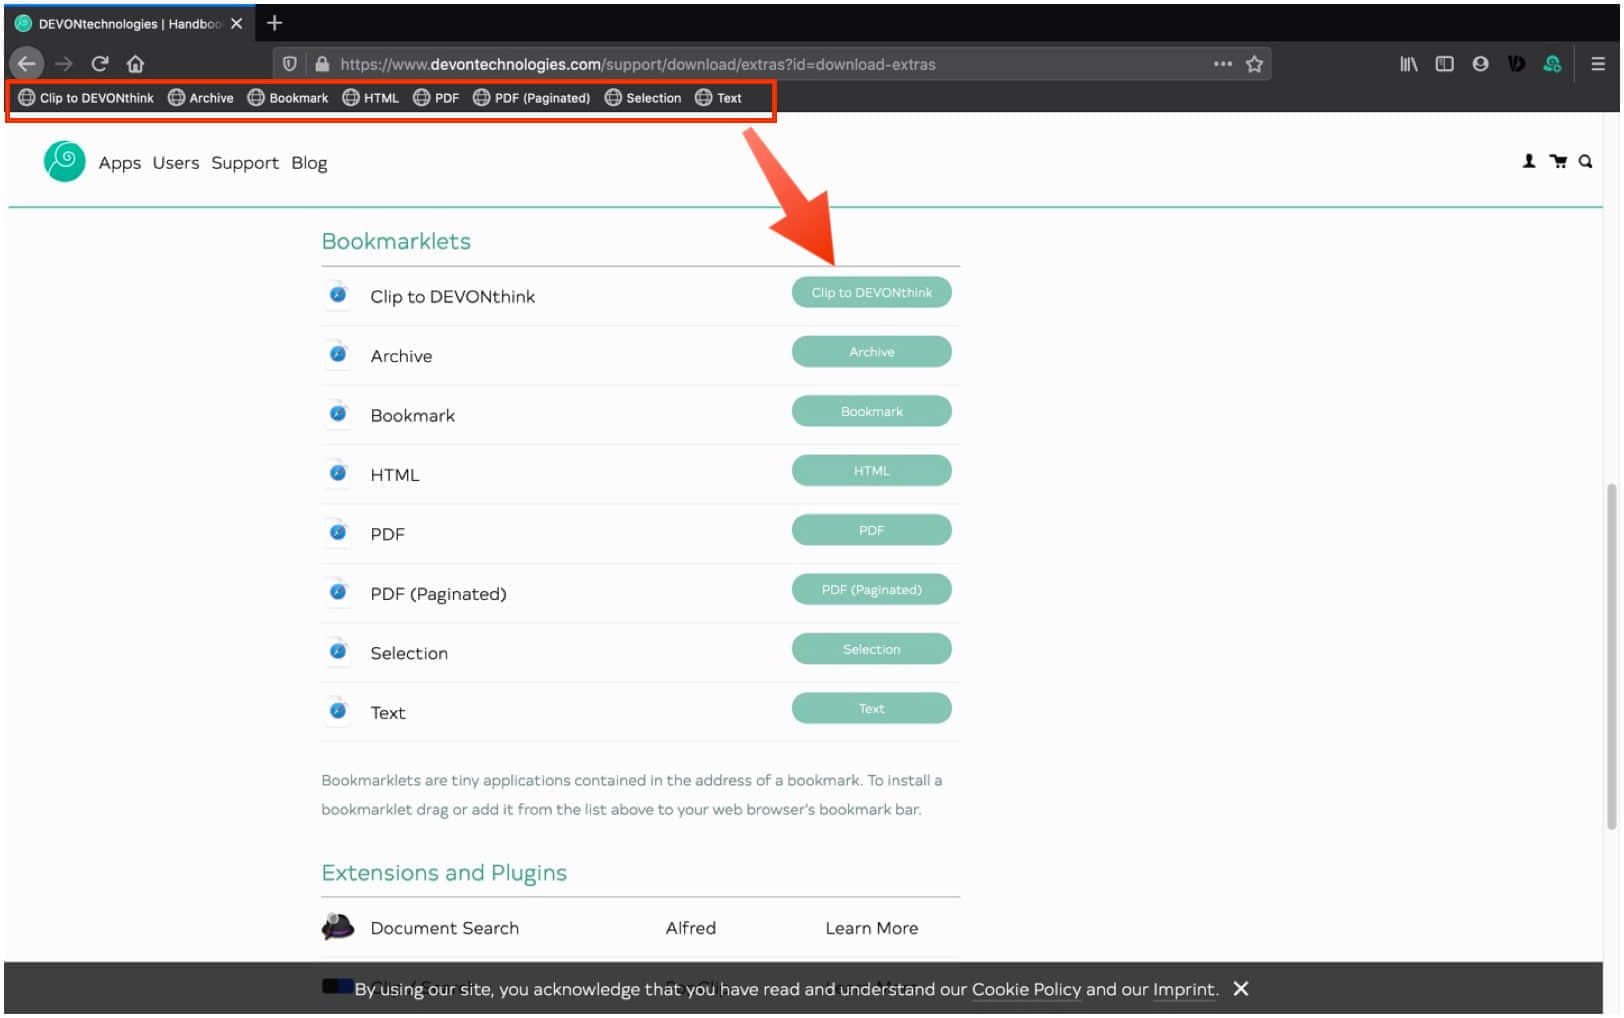Open the Firefox library icon
Image resolution: width=1624 pixels, height=1018 pixels.
(x=1408, y=64)
